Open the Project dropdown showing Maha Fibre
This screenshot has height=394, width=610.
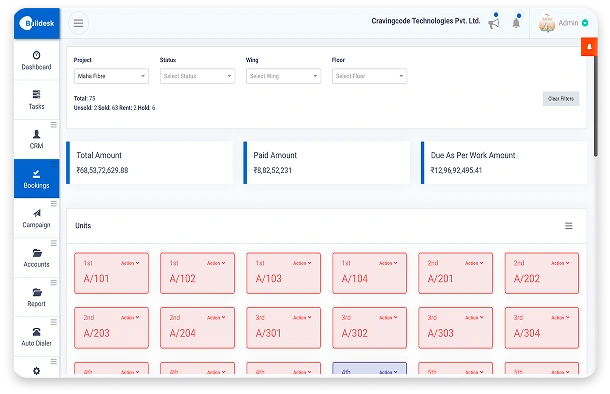111,76
